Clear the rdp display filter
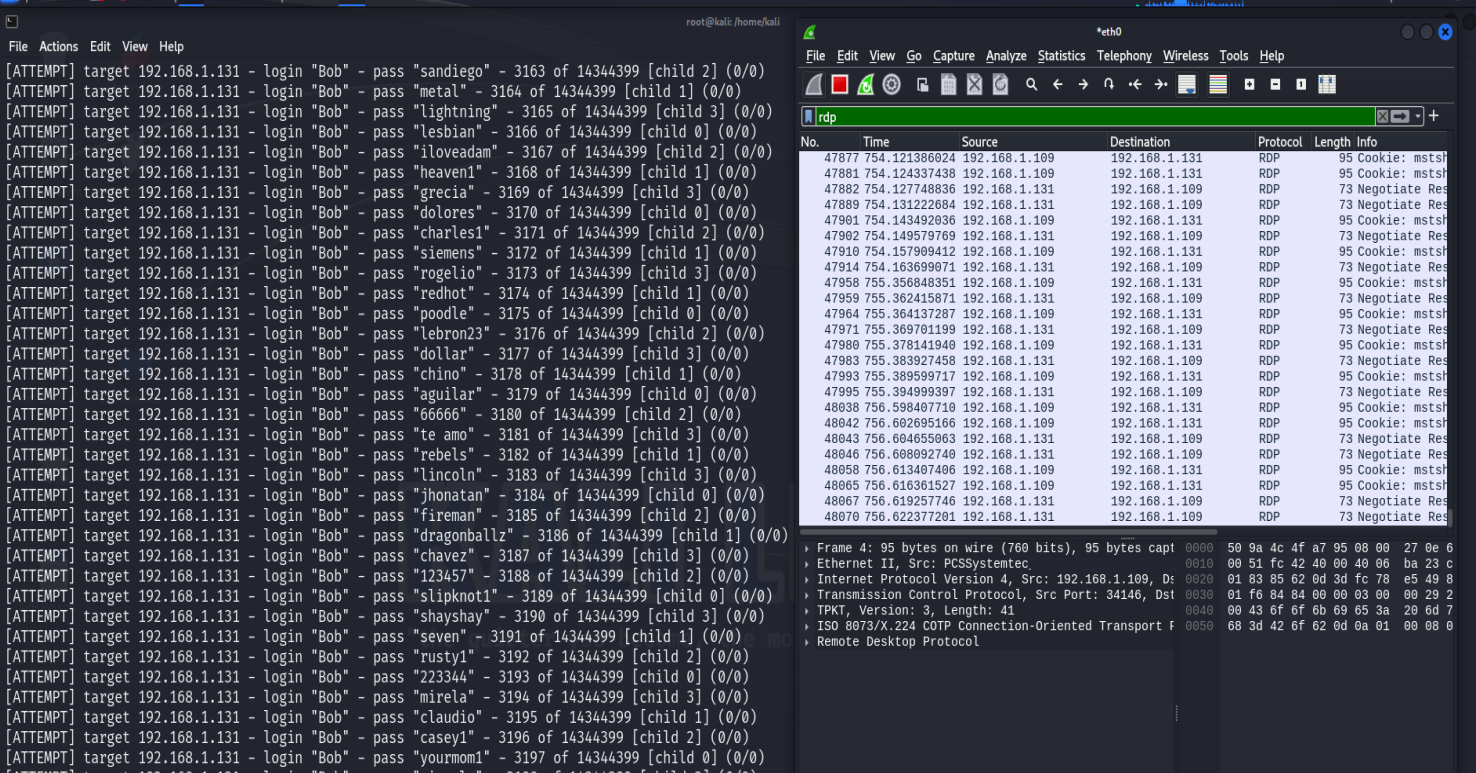Viewport: 1476px width, 773px height. tap(1382, 117)
